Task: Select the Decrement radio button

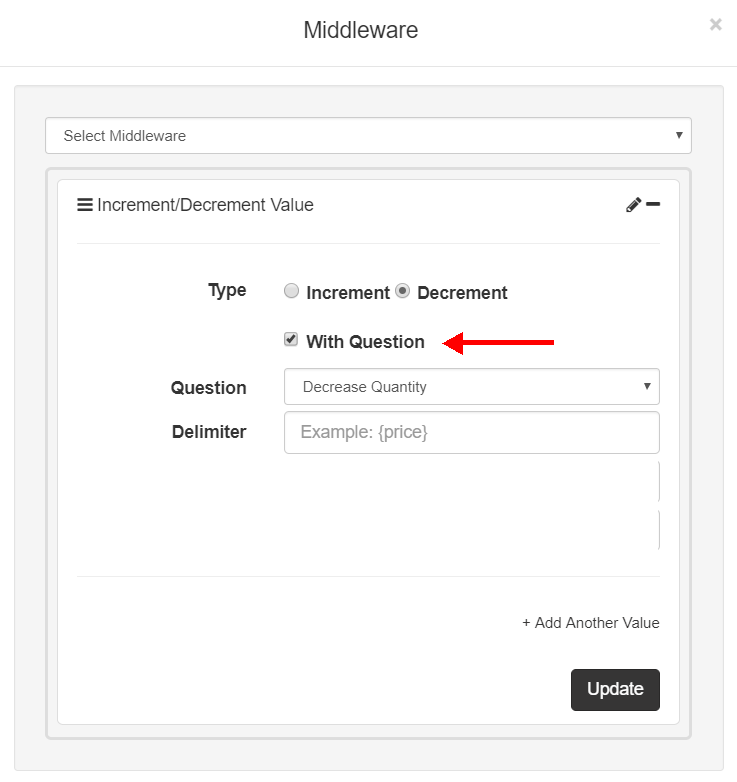Action: pos(402,291)
